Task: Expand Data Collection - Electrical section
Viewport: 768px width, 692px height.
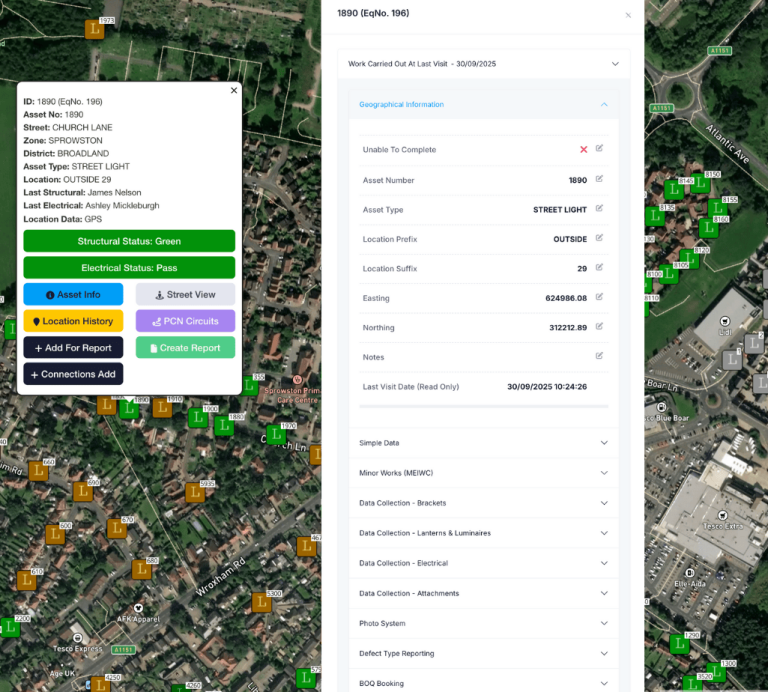Action: pyautogui.click(x=603, y=563)
